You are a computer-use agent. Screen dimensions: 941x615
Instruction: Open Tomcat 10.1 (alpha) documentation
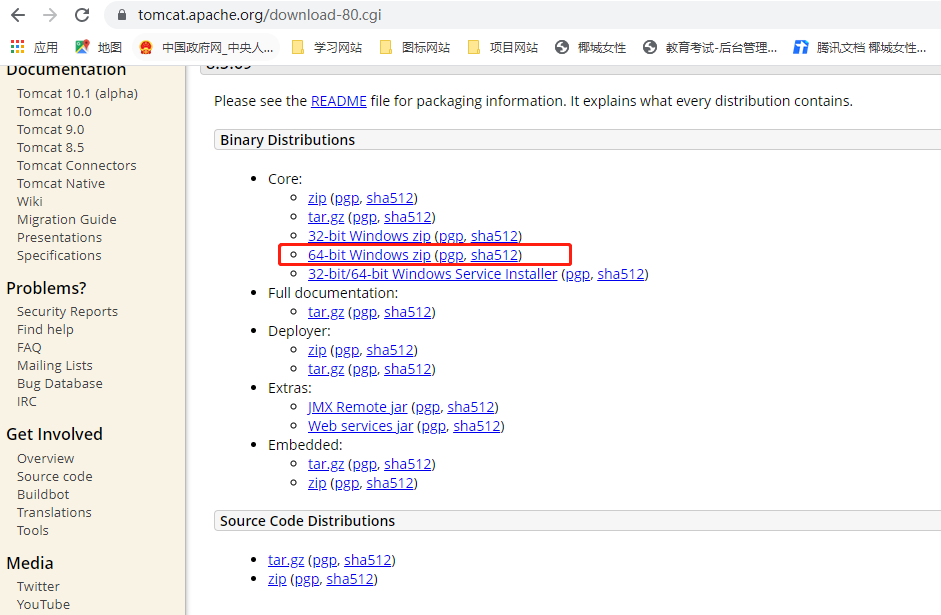point(77,94)
